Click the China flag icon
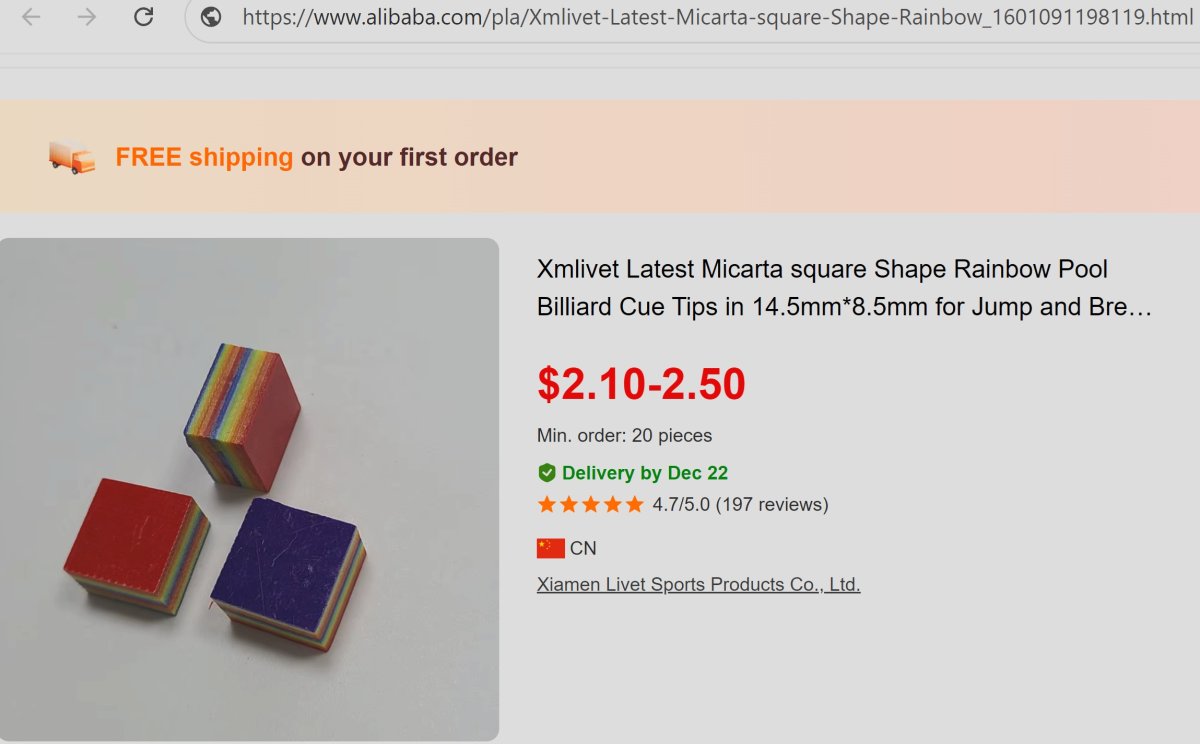1200x744 pixels. [x=550, y=548]
